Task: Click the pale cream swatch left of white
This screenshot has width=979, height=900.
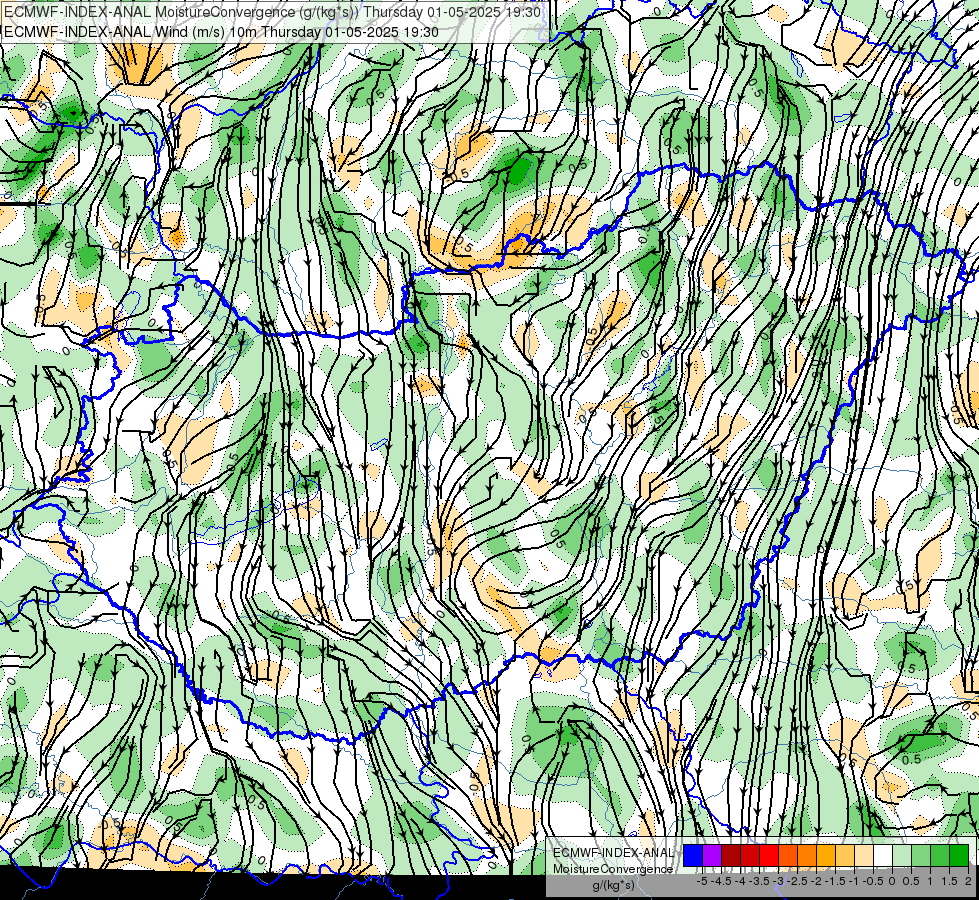Action: coord(864,855)
